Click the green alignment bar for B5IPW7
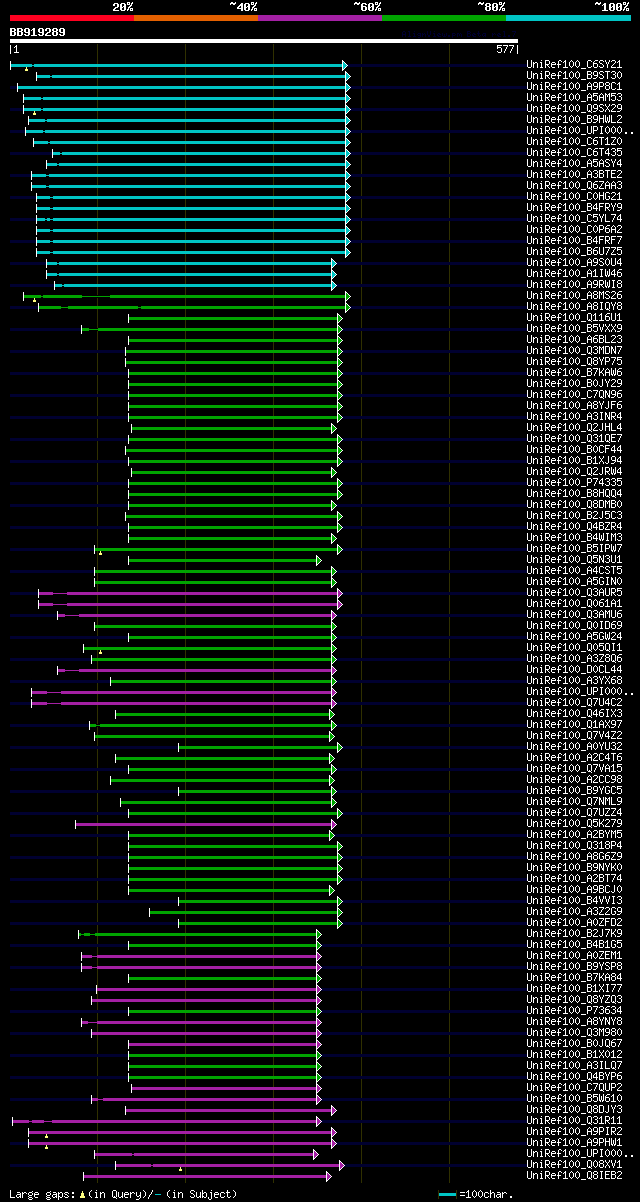This screenshot has width=640, height=1202. [218, 549]
